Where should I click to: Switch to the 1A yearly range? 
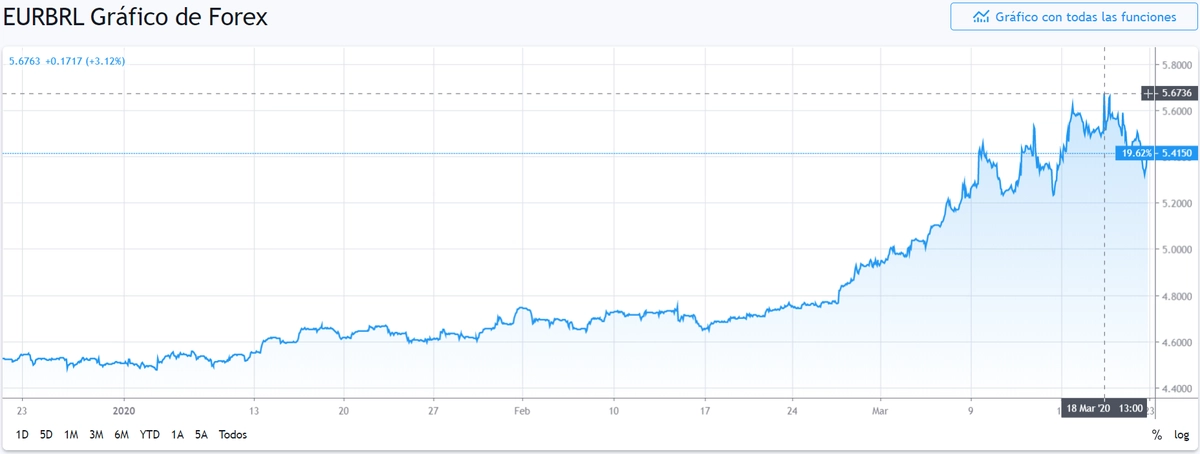pos(178,435)
